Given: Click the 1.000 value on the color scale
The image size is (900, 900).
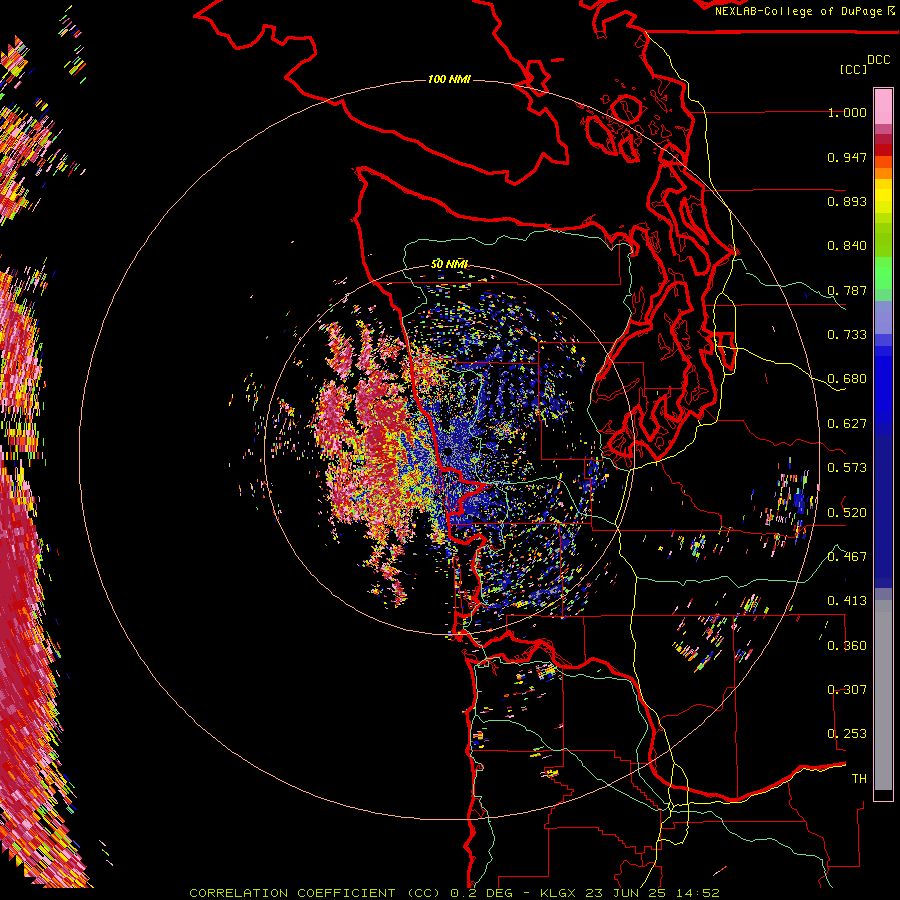Looking at the screenshot, I should [x=847, y=112].
